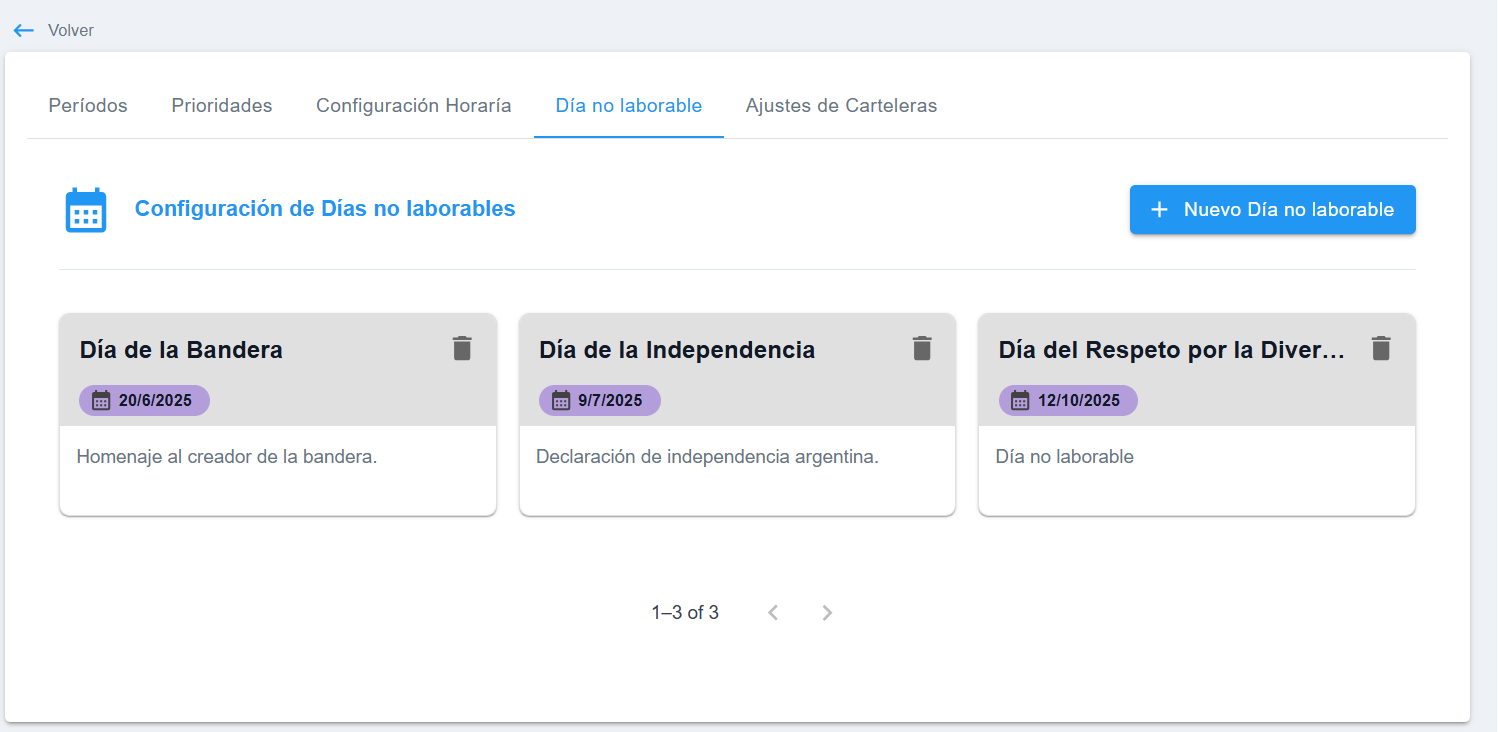
Task: Click the Día no laborable card description
Action: pyautogui.click(x=1065, y=457)
